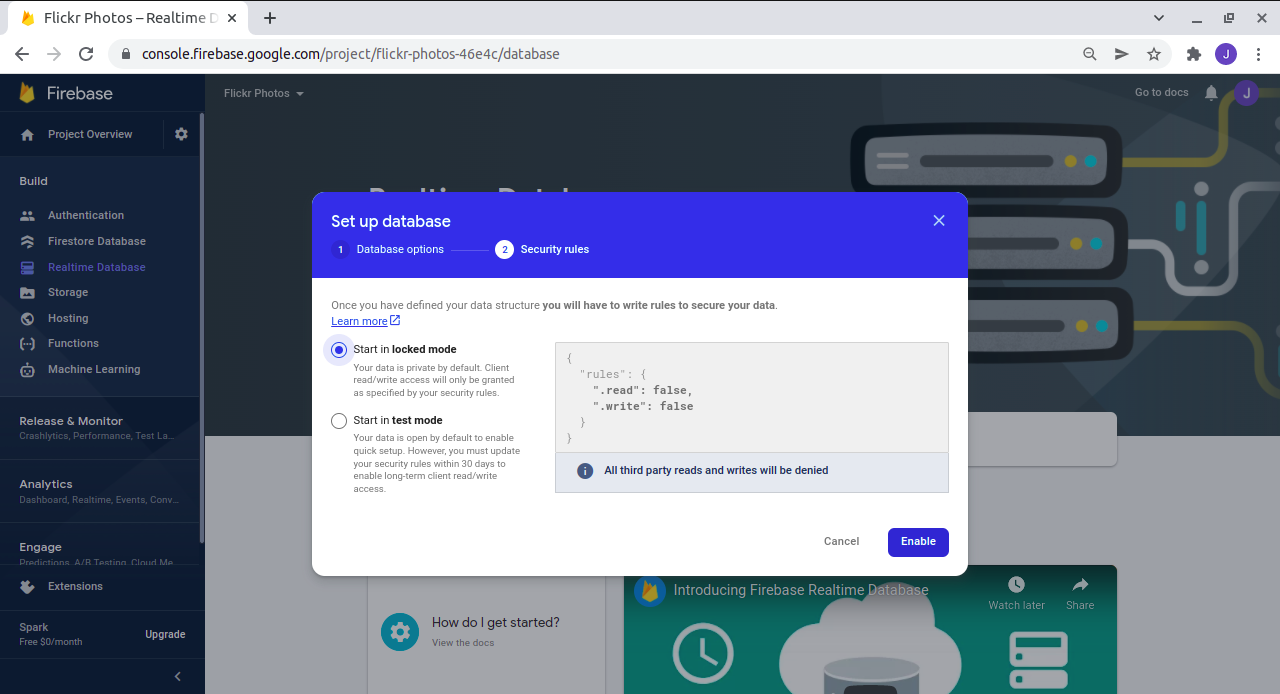Click the Introducing Firebase Realtime Database video
Screen dimensions: 1280x694
pyautogui.click(x=870, y=630)
